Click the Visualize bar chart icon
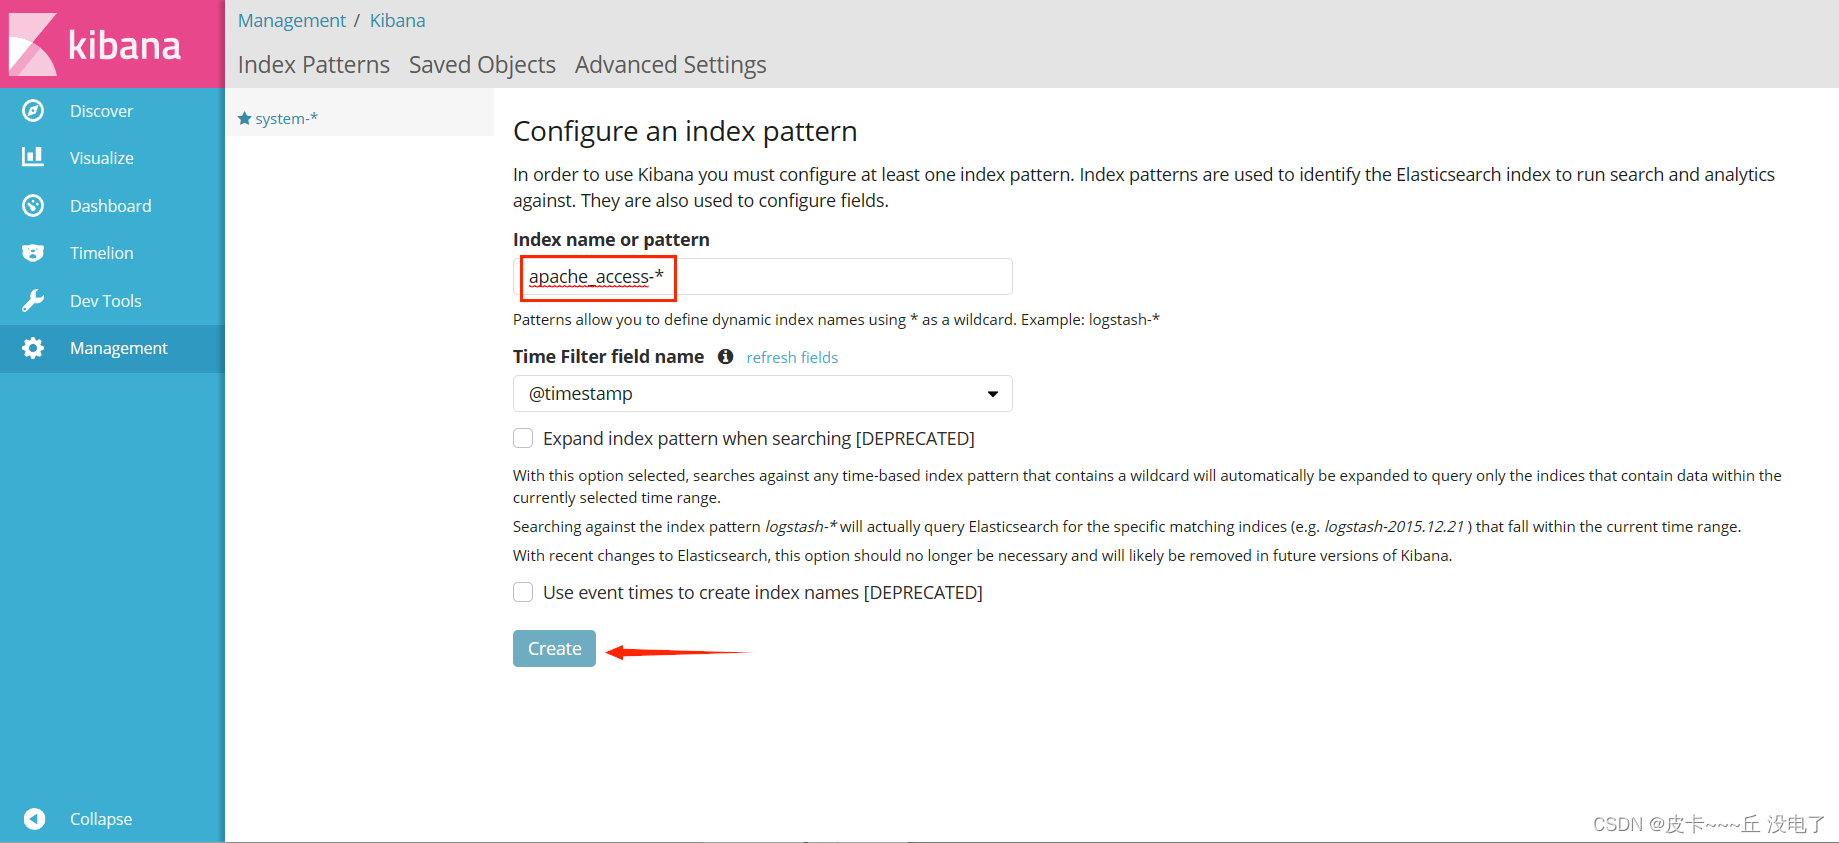This screenshot has width=1839, height=843. click(x=33, y=157)
